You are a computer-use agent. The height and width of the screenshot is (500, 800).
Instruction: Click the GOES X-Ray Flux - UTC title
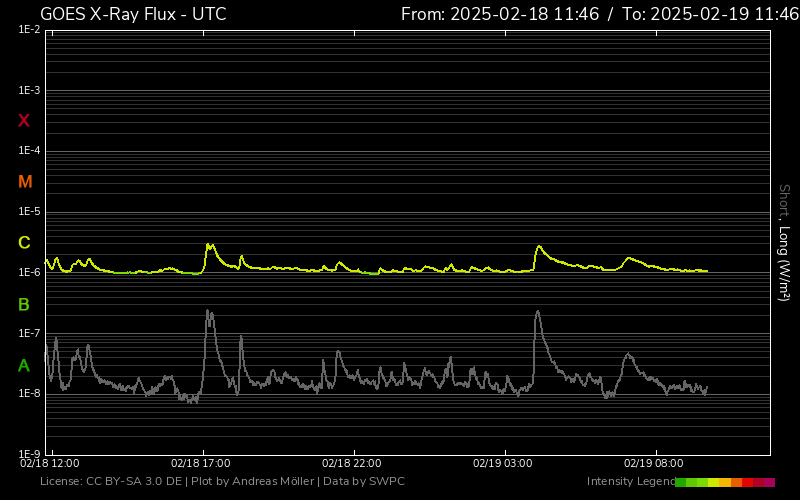133,14
